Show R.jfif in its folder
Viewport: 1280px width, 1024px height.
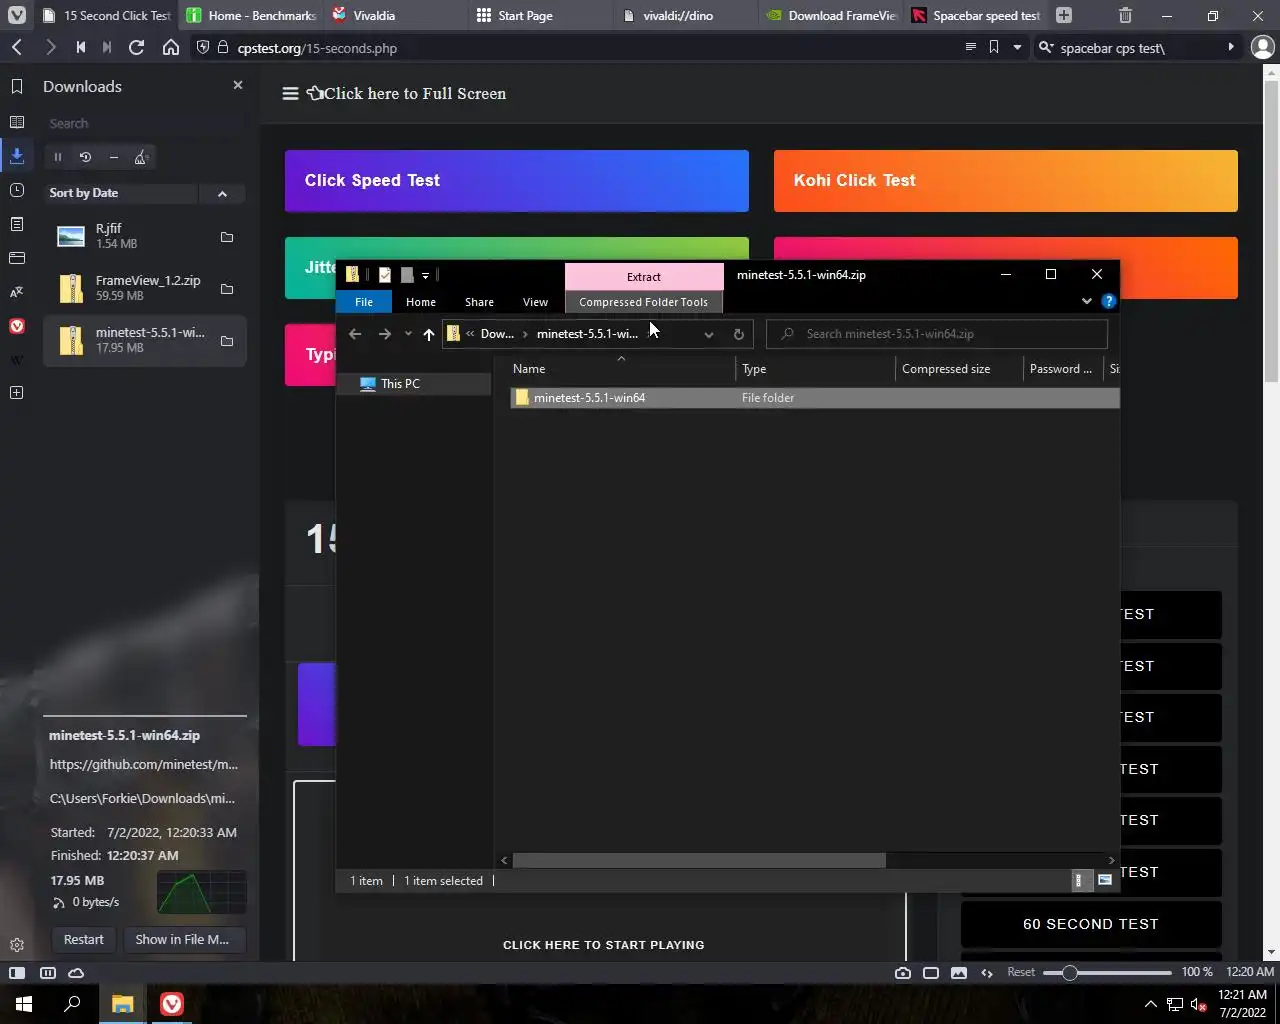coord(227,237)
